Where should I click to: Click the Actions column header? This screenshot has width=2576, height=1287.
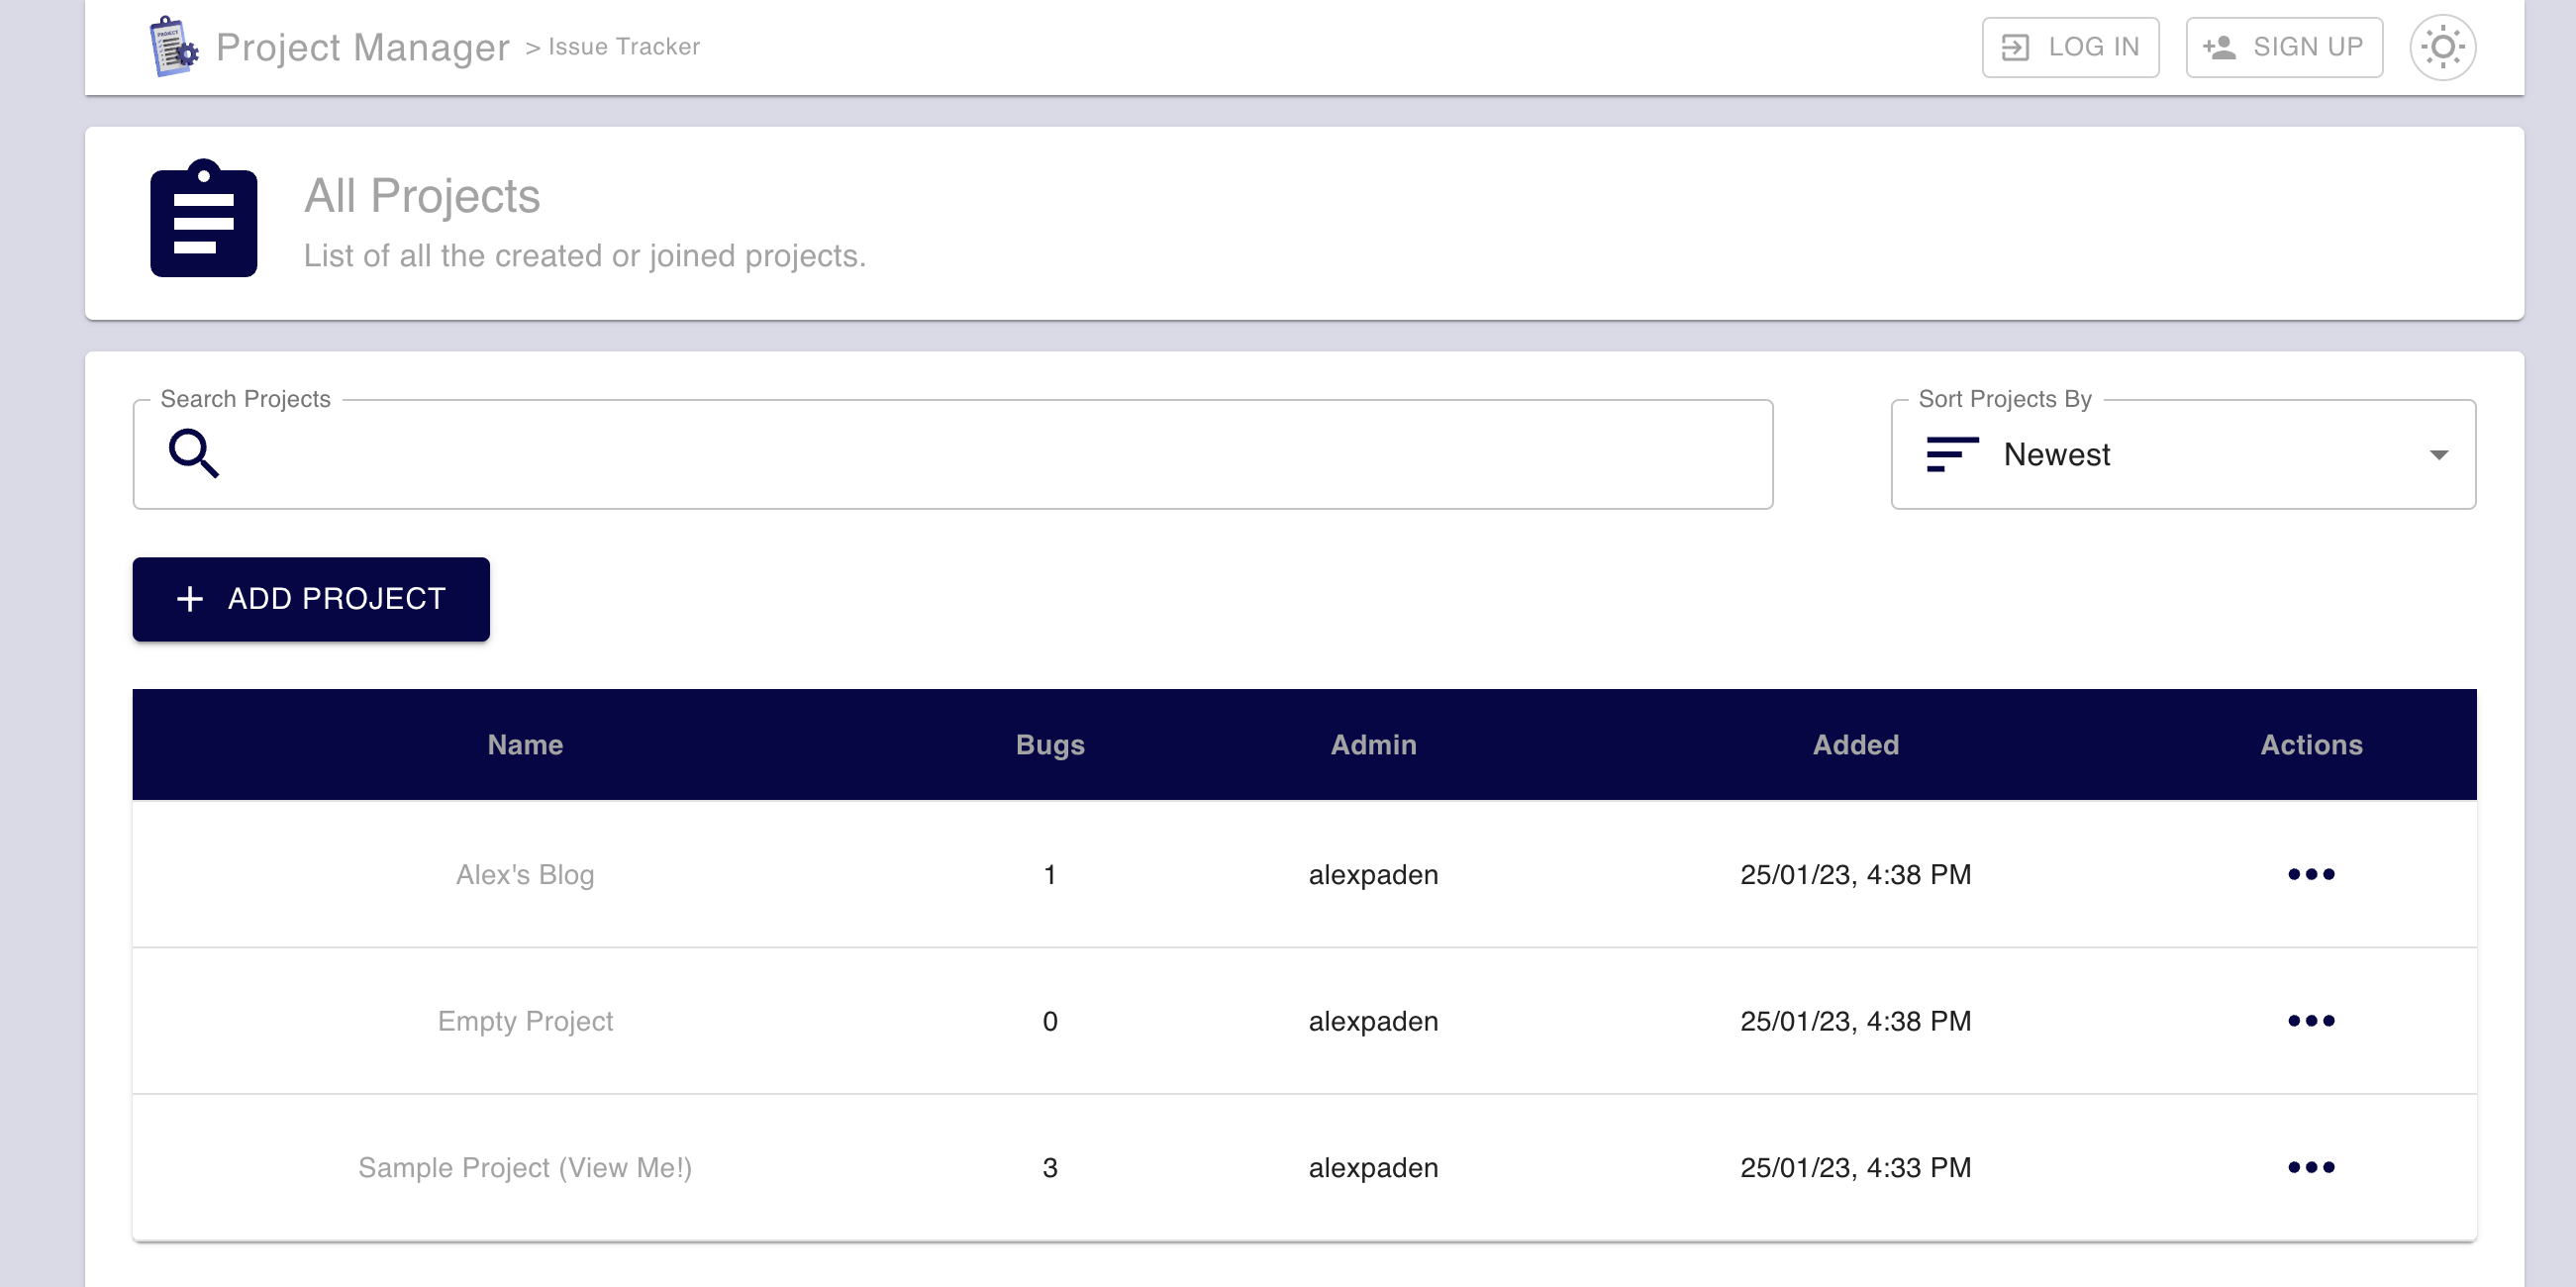coord(2311,745)
